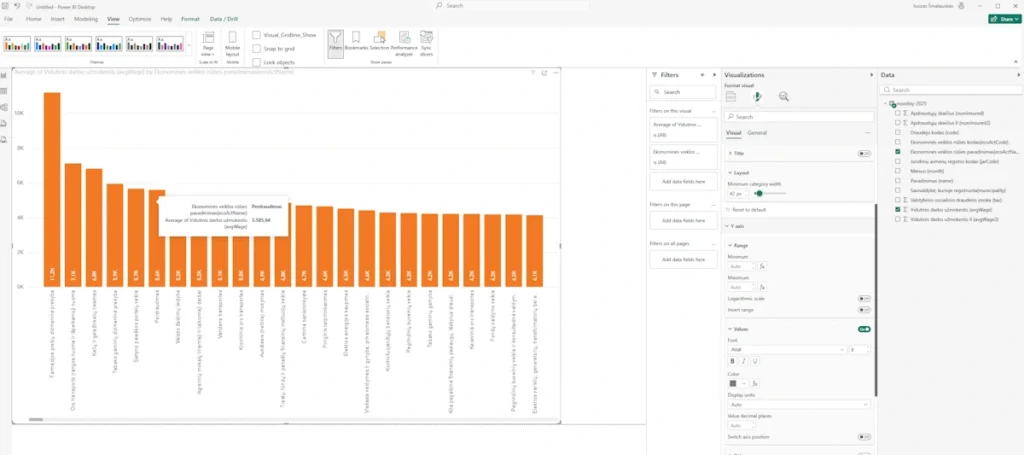Select the Analytics magnifier icon

click(784, 97)
